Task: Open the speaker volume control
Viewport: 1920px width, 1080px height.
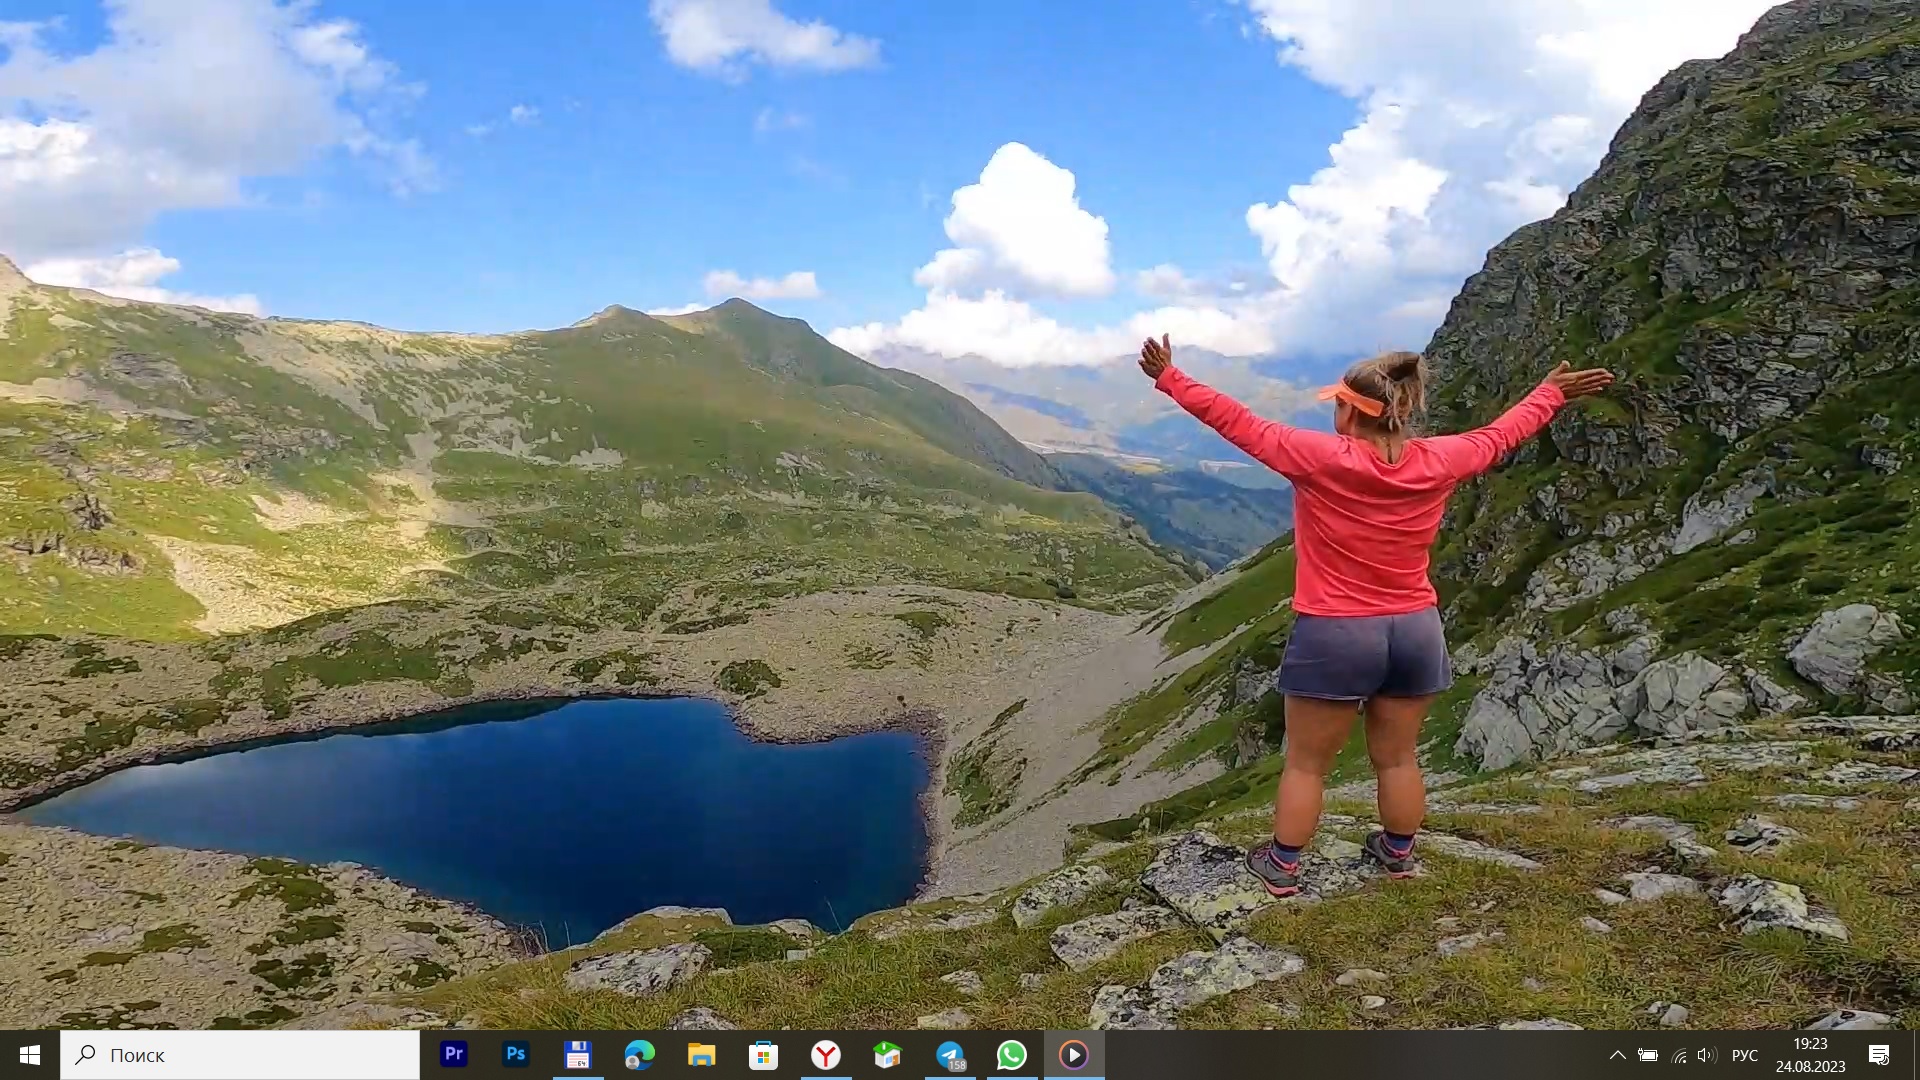Action: tap(1707, 1055)
